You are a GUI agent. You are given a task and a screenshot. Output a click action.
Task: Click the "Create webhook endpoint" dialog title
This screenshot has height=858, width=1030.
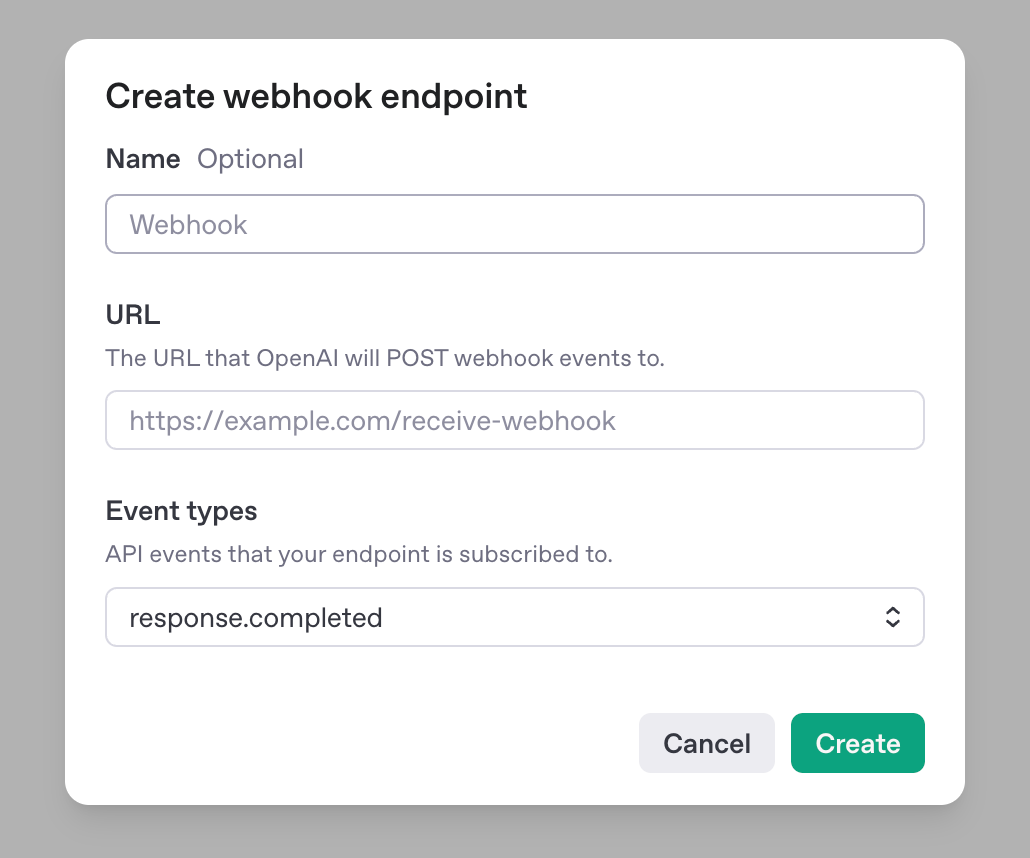click(316, 97)
